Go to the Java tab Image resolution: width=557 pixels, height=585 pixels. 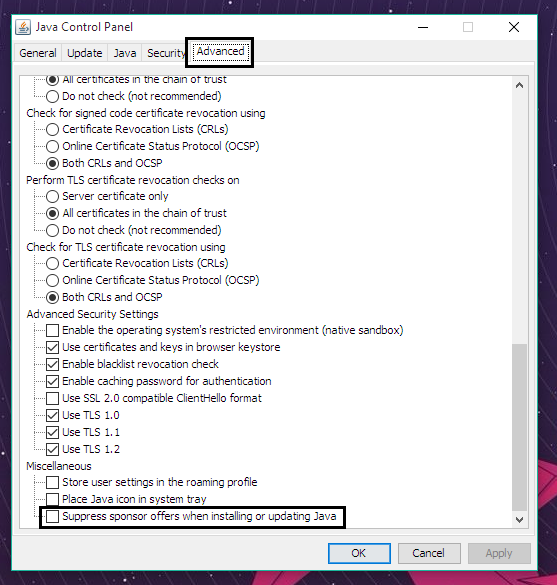[125, 53]
